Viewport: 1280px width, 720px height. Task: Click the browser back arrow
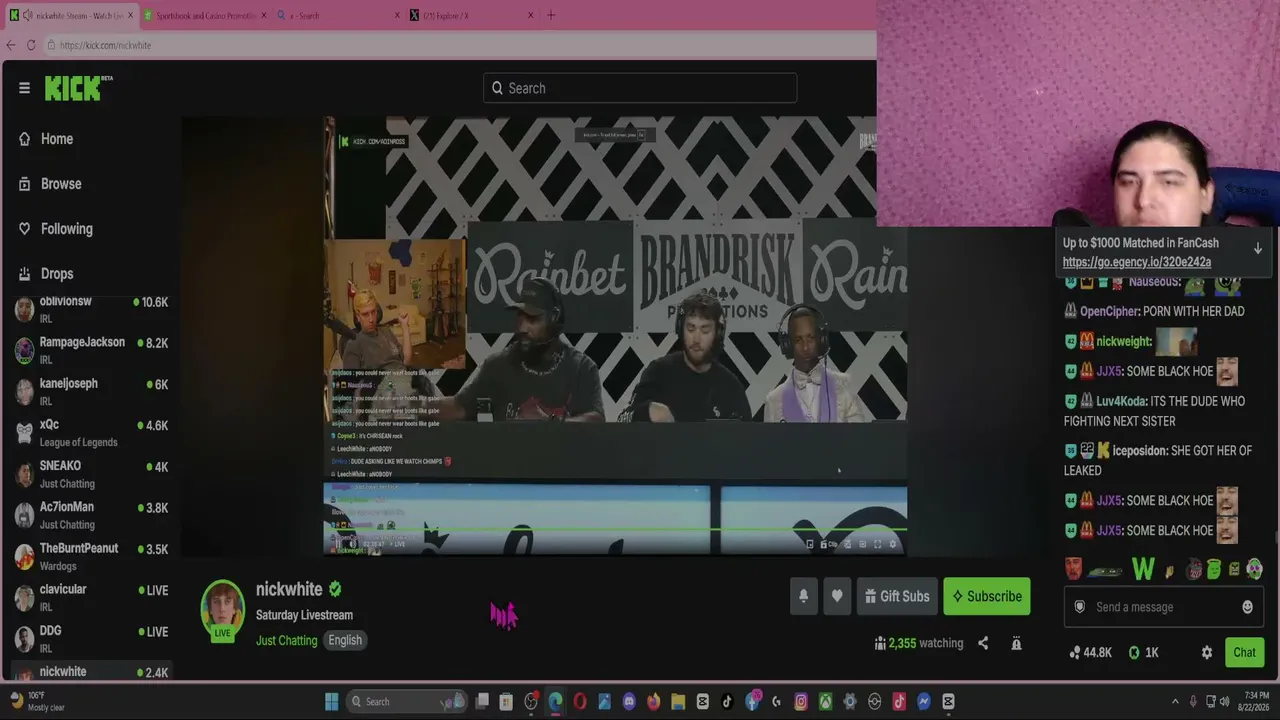tap(11, 45)
